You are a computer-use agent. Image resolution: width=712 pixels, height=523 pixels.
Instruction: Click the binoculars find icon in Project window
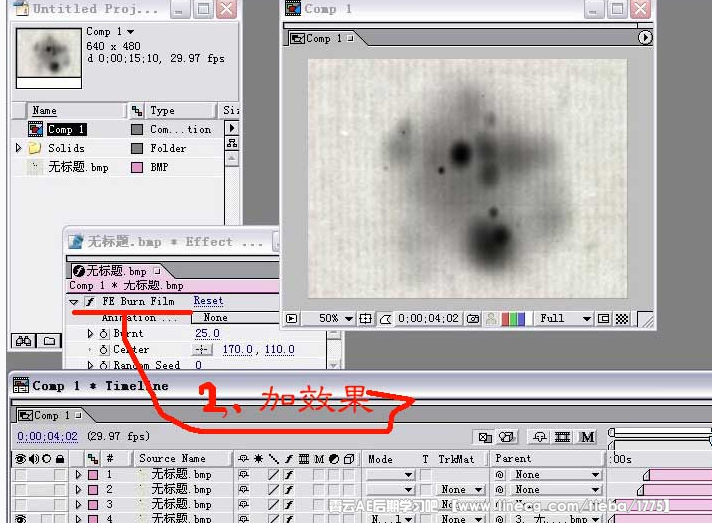point(24,340)
